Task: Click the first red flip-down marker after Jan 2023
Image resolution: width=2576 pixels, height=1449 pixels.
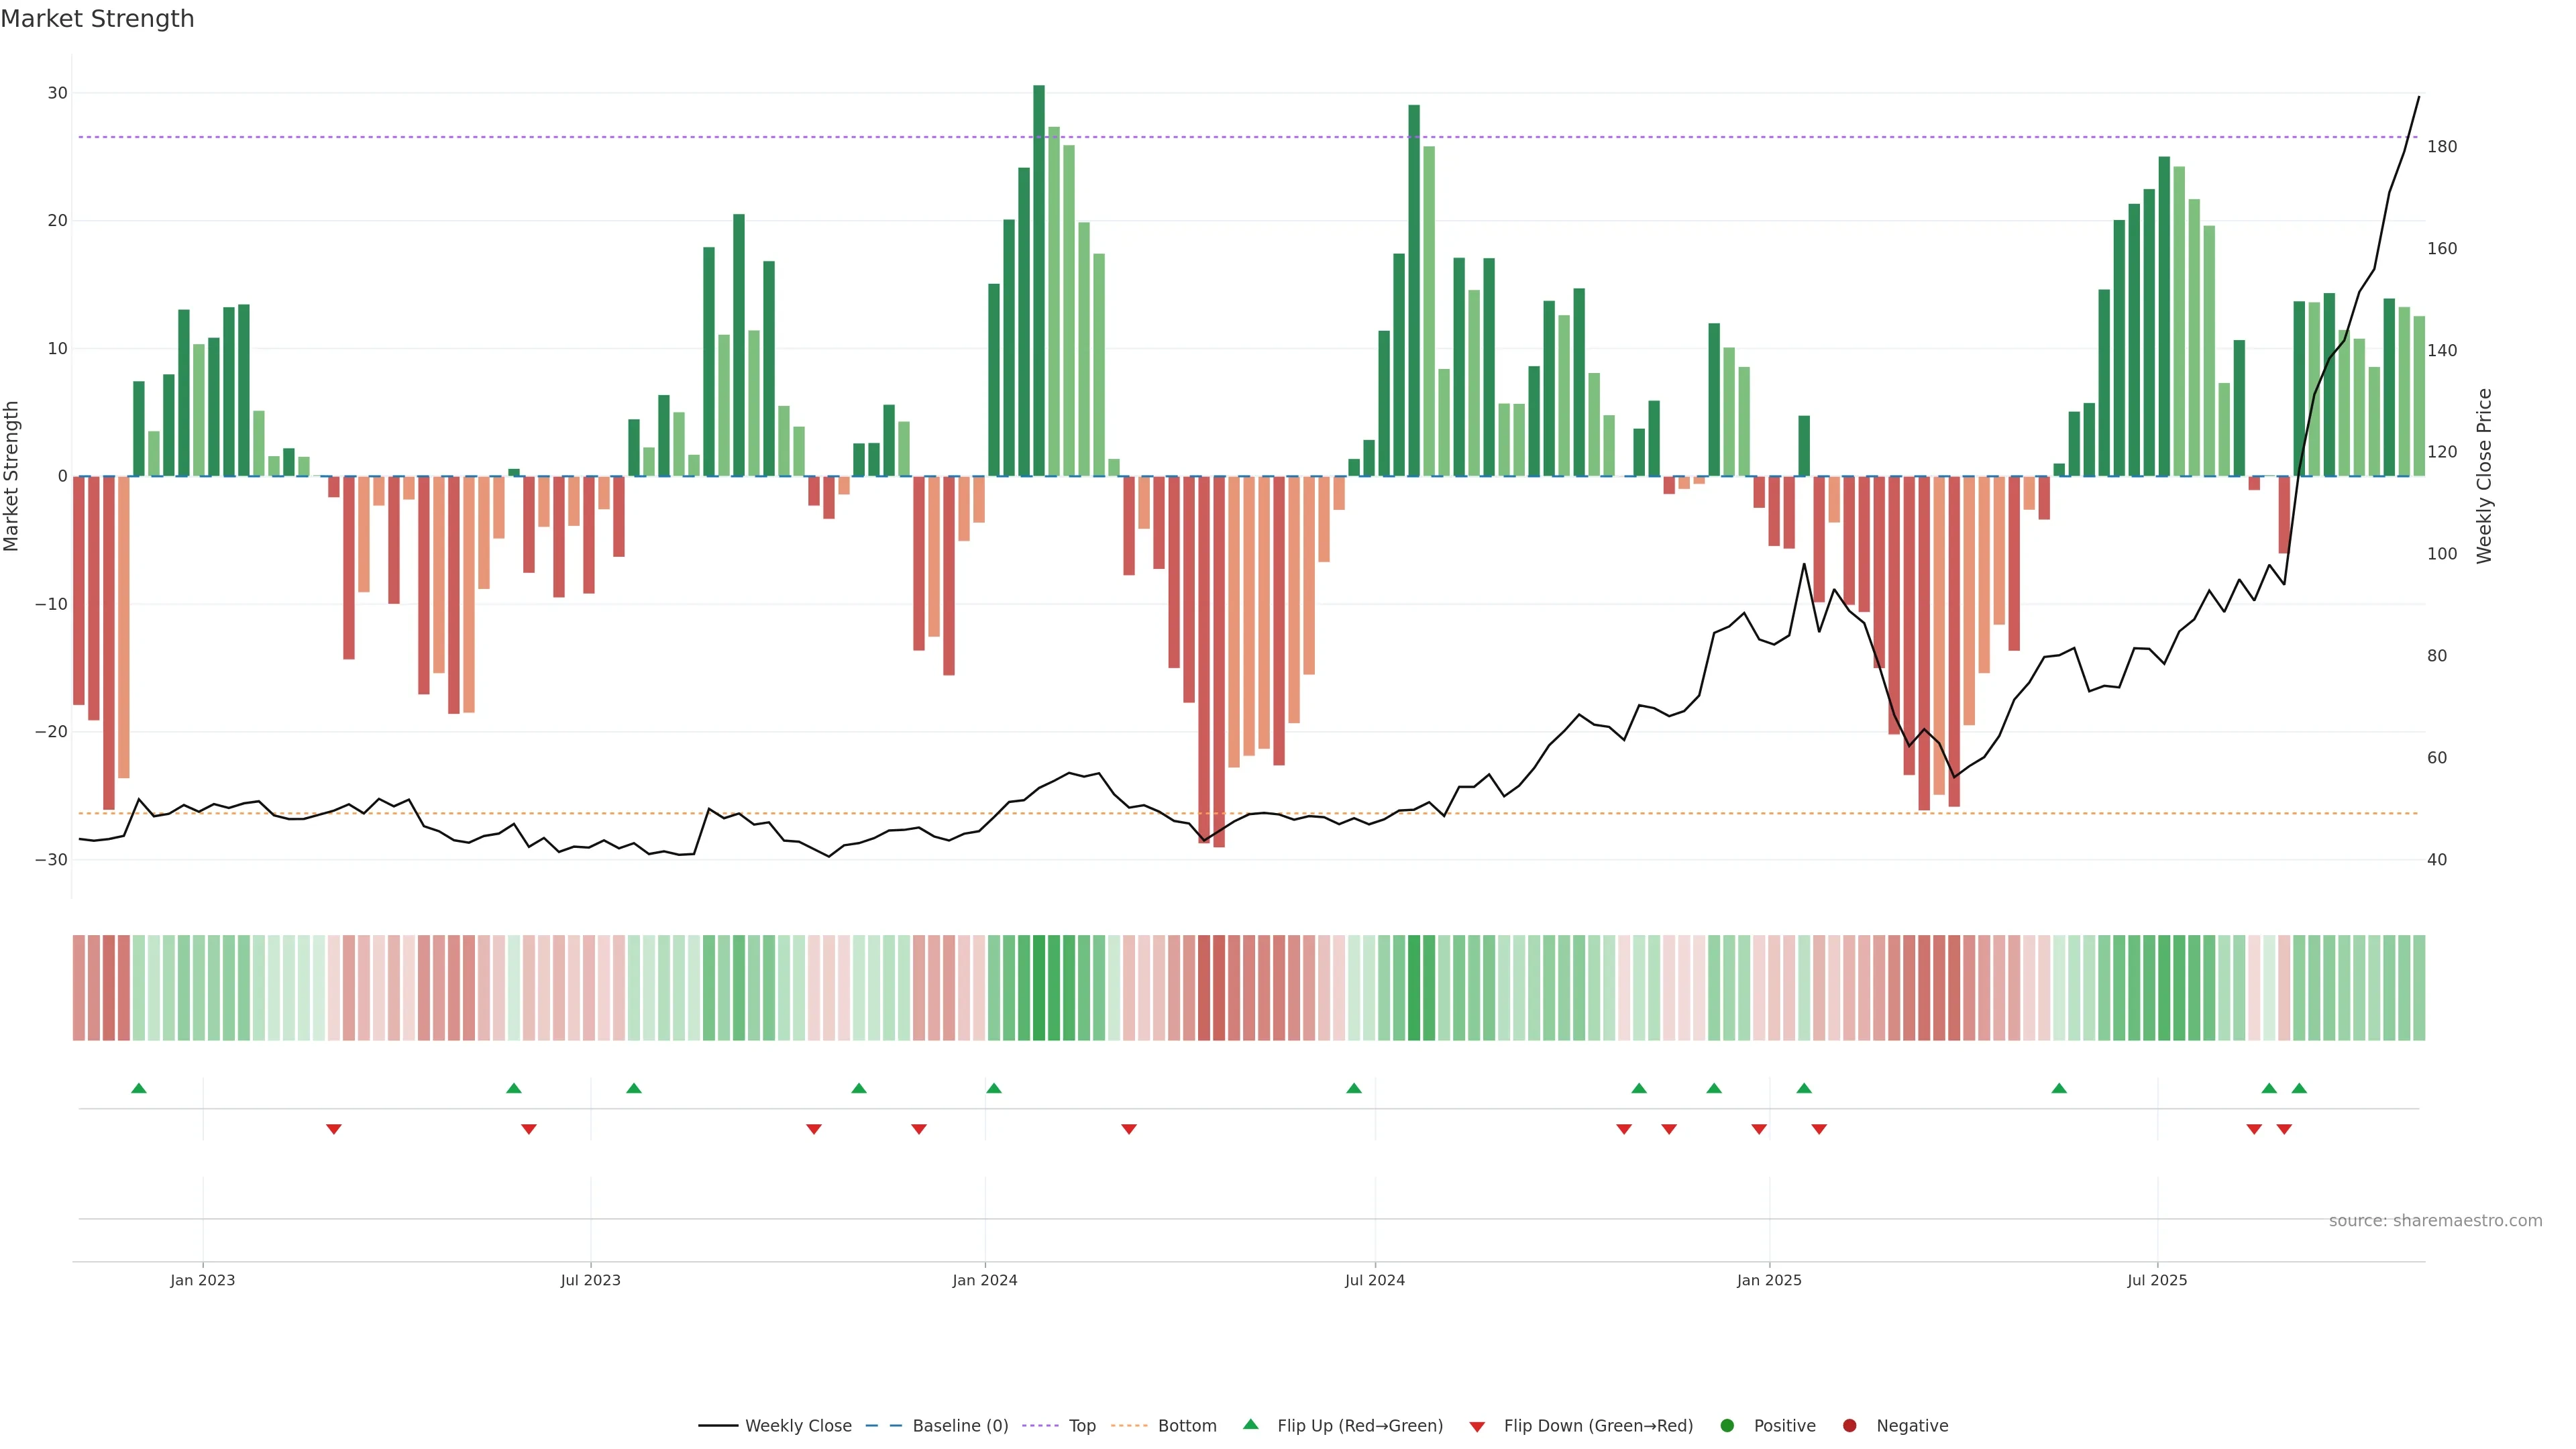Action: pyautogui.click(x=334, y=1129)
